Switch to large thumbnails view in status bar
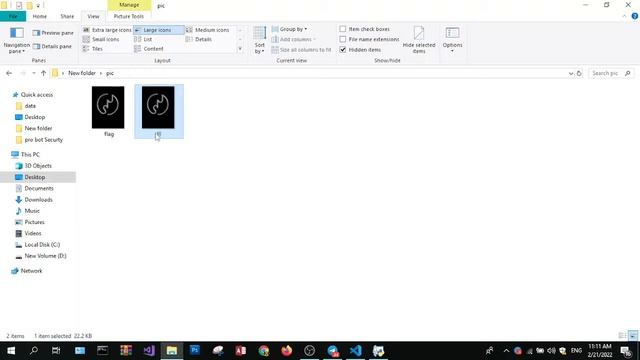Image resolution: width=640 pixels, height=360 pixels. click(x=633, y=336)
